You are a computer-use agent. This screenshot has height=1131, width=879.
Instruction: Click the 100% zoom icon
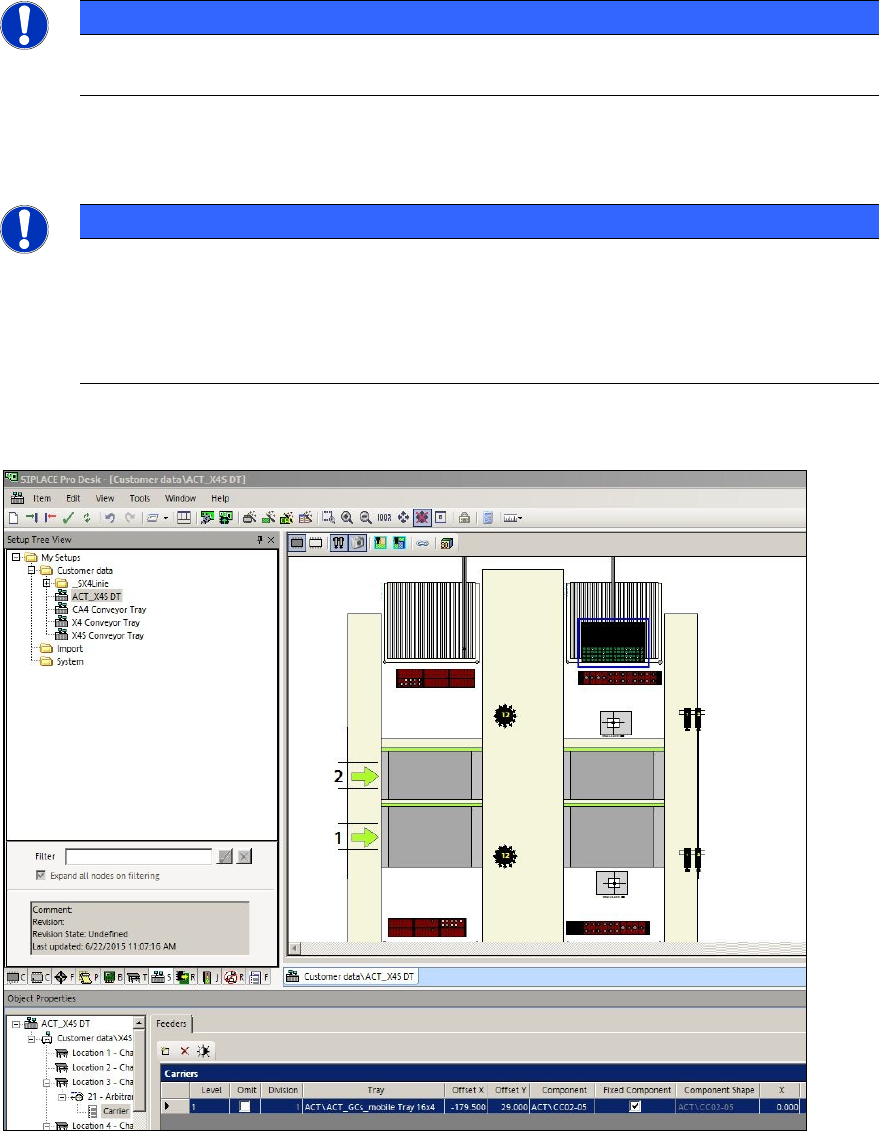click(384, 518)
